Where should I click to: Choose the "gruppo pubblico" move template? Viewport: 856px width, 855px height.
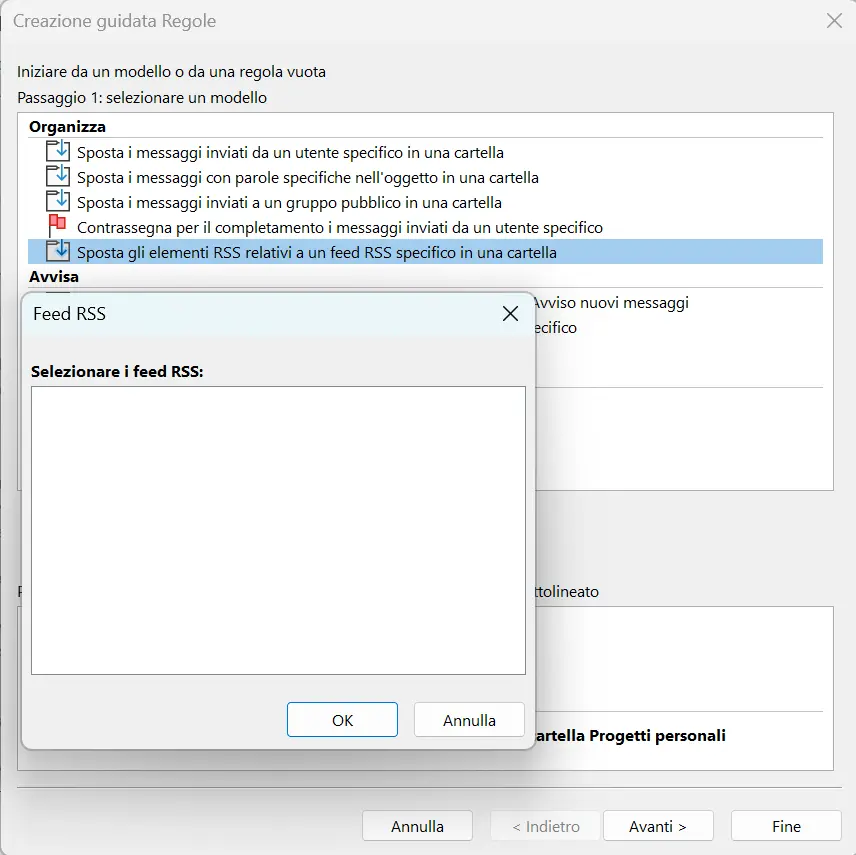pos(285,201)
